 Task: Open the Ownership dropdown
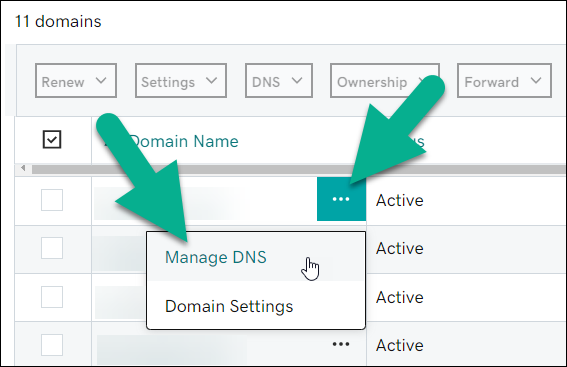click(385, 81)
